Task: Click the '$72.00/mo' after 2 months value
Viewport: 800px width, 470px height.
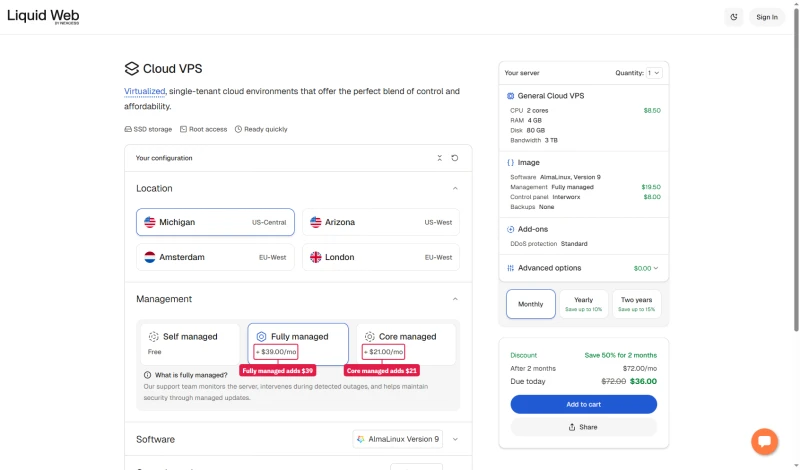Action: (640, 368)
